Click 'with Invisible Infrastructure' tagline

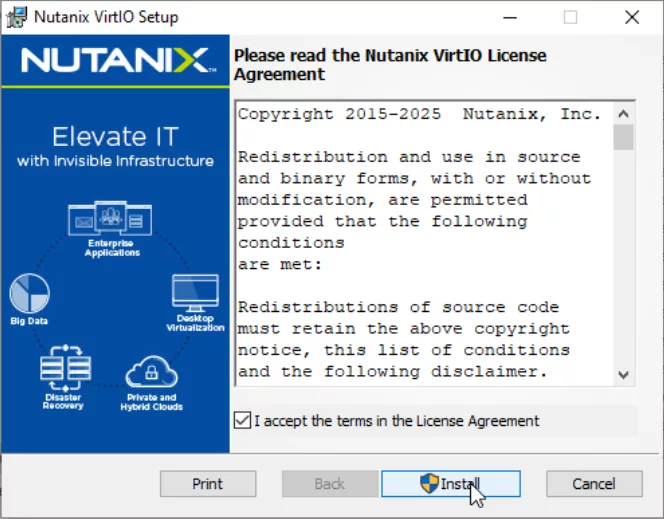(x=115, y=161)
